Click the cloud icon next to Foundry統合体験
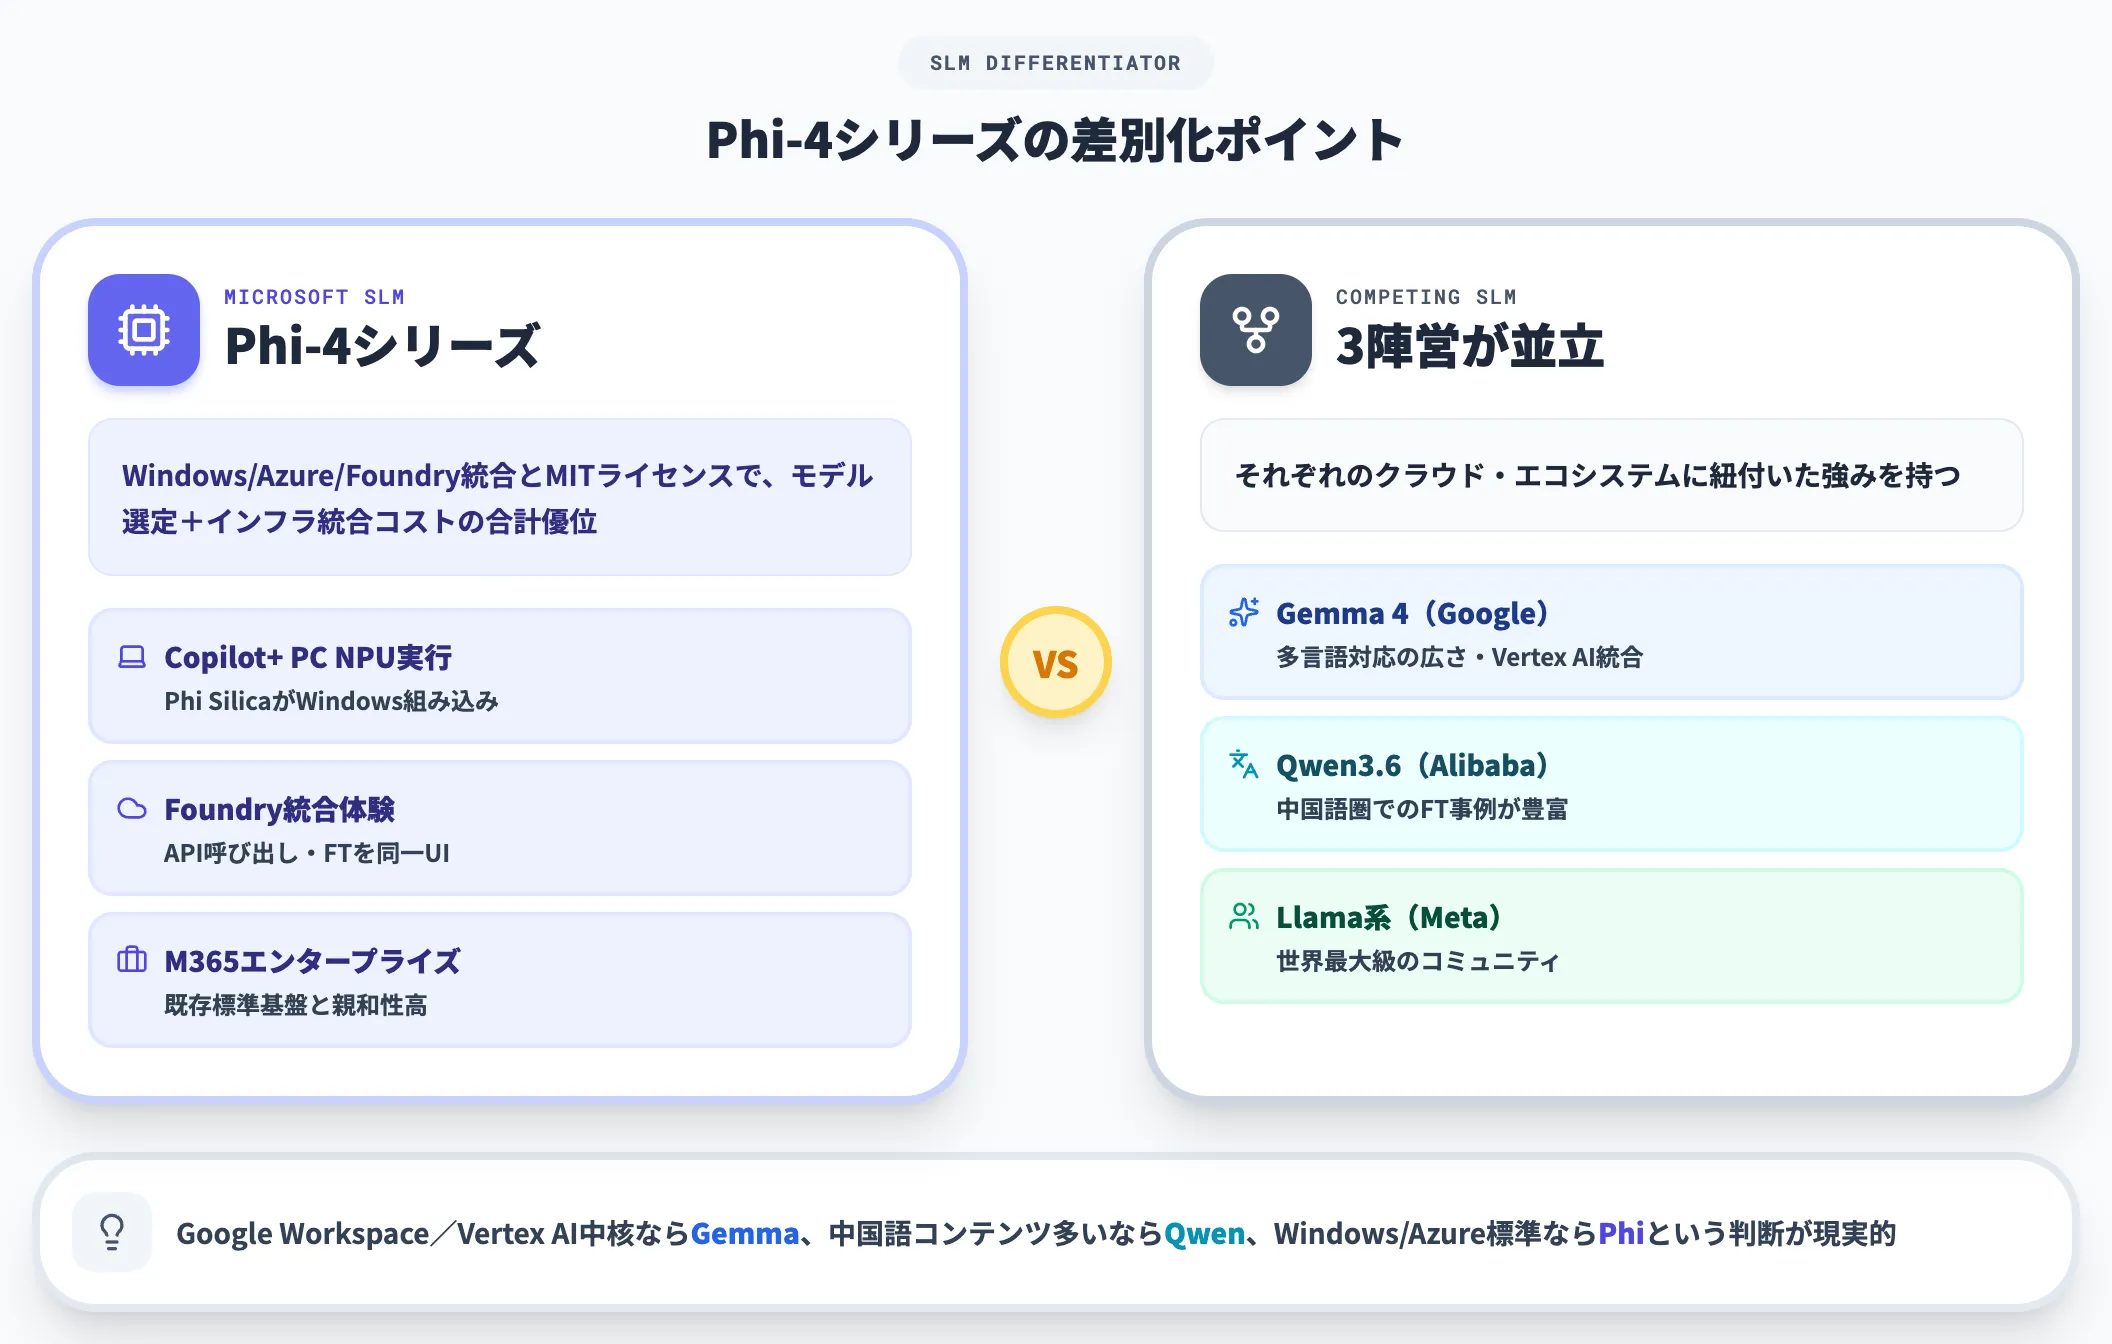Screen dimensions: 2112x1344 (x=132, y=809)
